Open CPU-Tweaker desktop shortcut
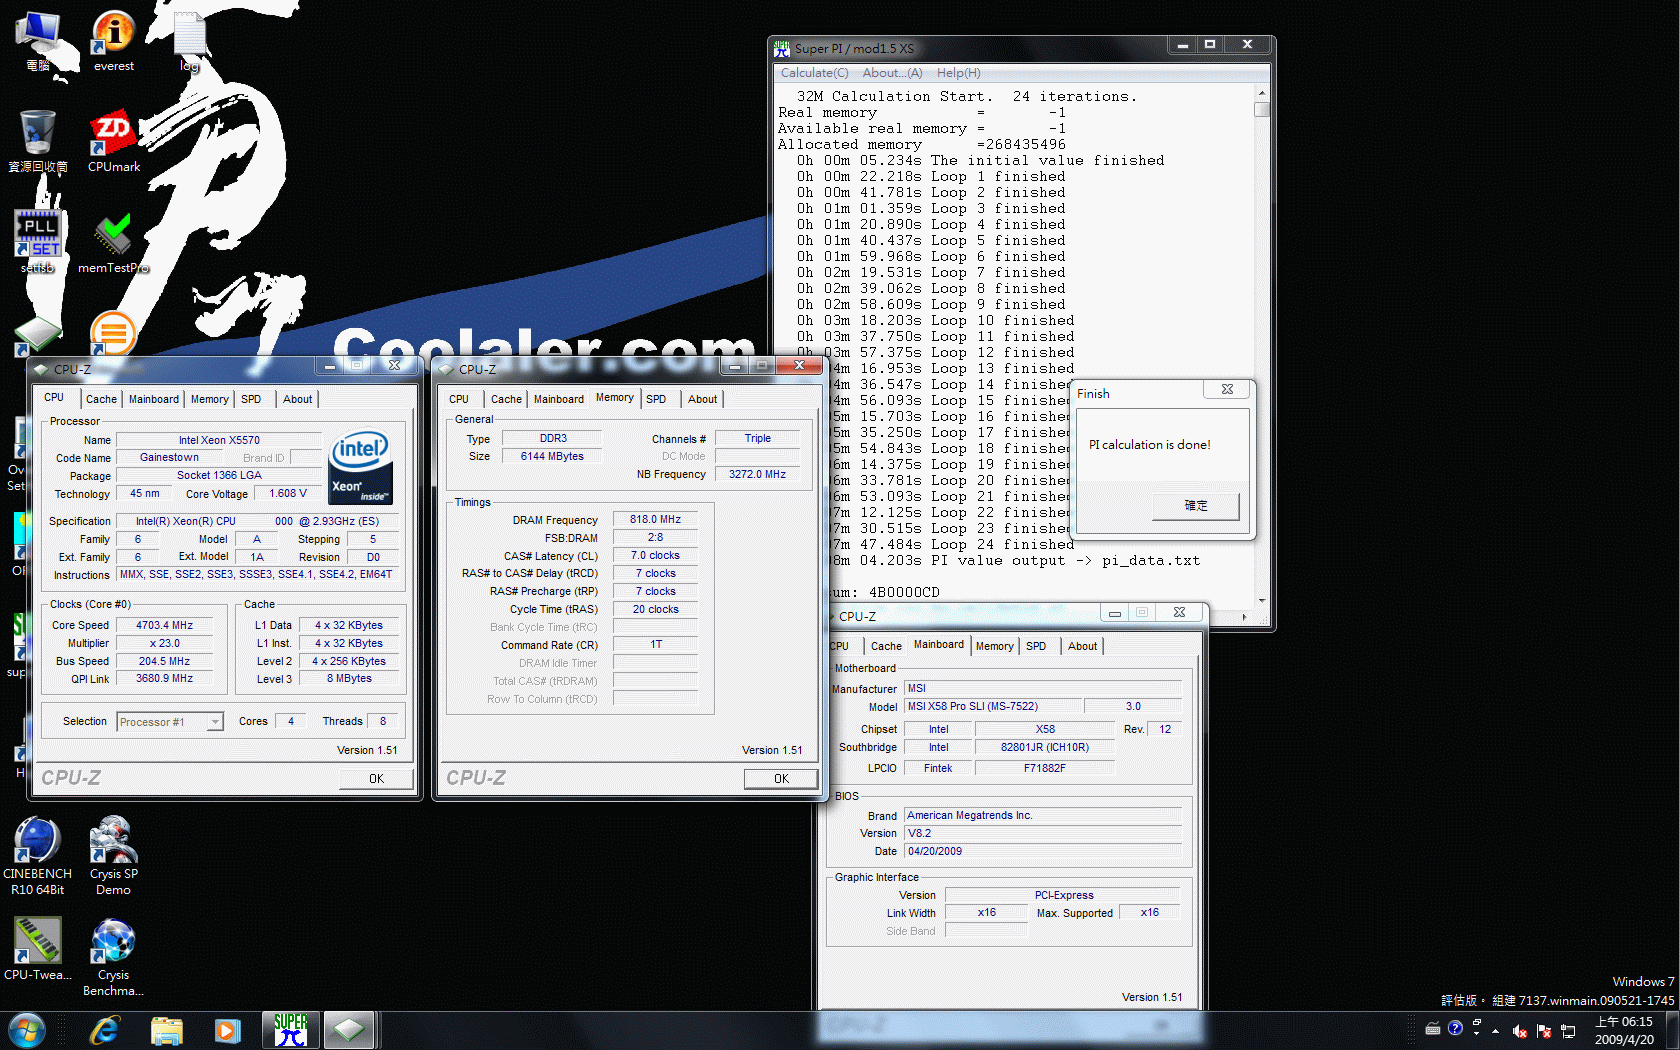The width and height of the screenshot is (1680, 1050). [38, 949]
